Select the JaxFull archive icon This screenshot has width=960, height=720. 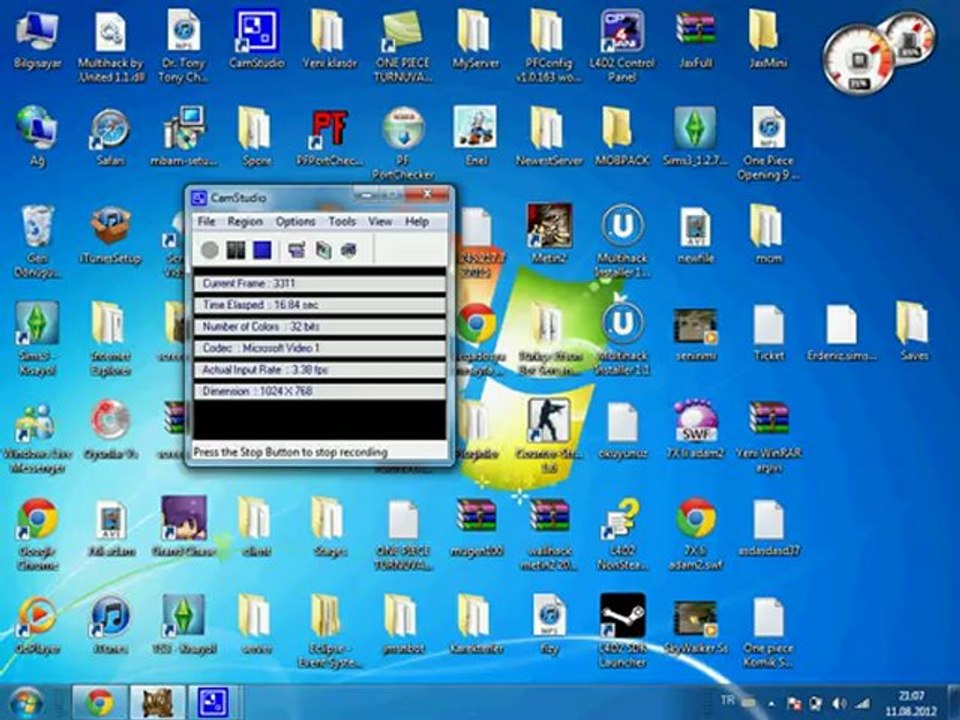(696, 40)
